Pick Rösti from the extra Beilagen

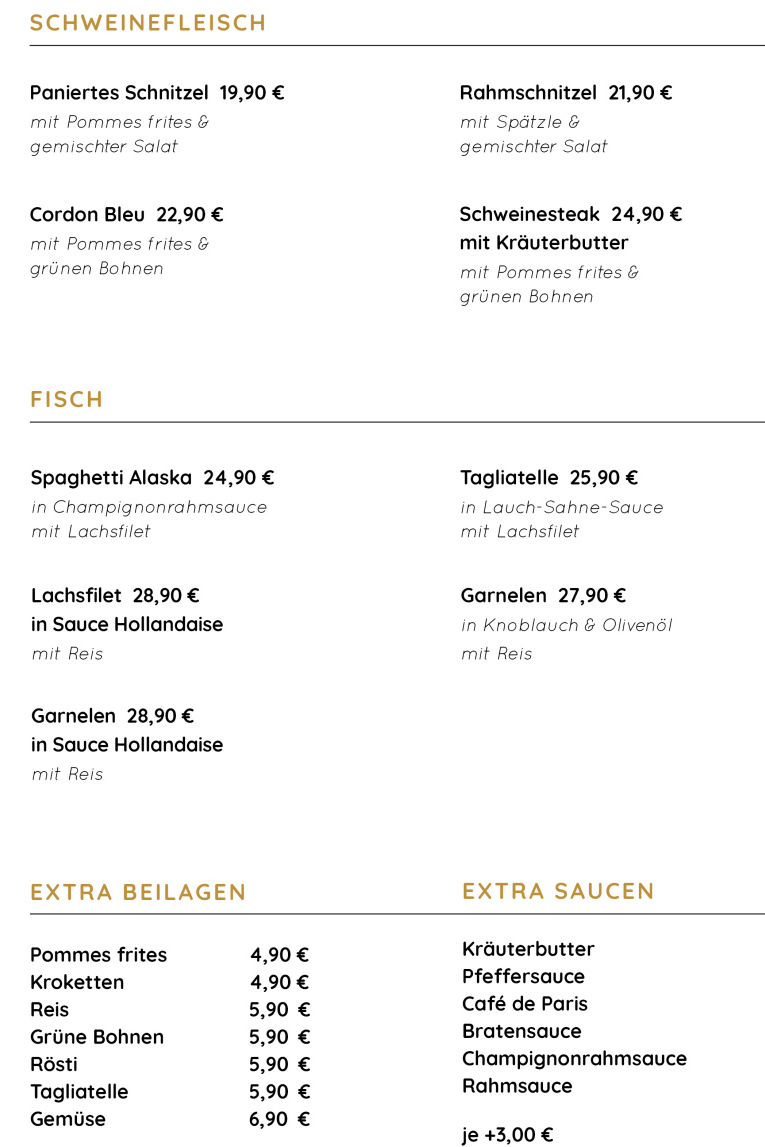tap(54, 1064)
